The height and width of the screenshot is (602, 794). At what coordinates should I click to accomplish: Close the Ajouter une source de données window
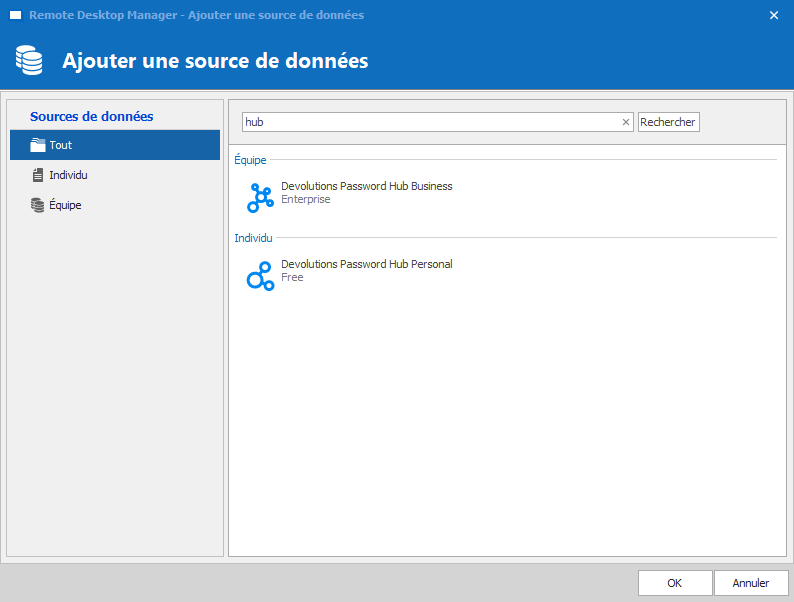pos(773,15)
